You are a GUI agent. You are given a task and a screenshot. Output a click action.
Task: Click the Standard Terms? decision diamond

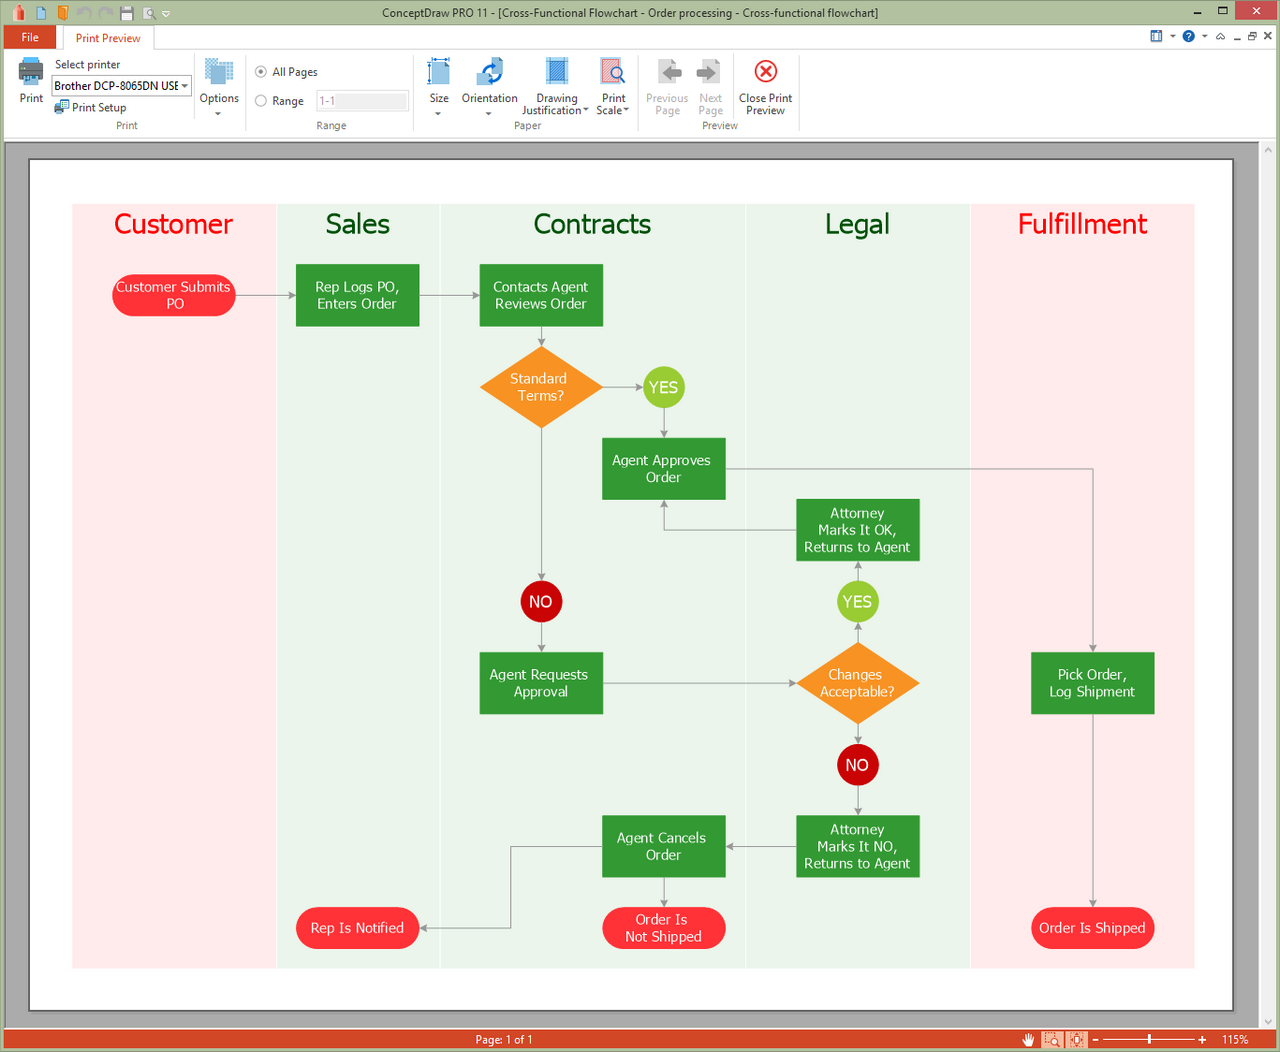[541, 387]
